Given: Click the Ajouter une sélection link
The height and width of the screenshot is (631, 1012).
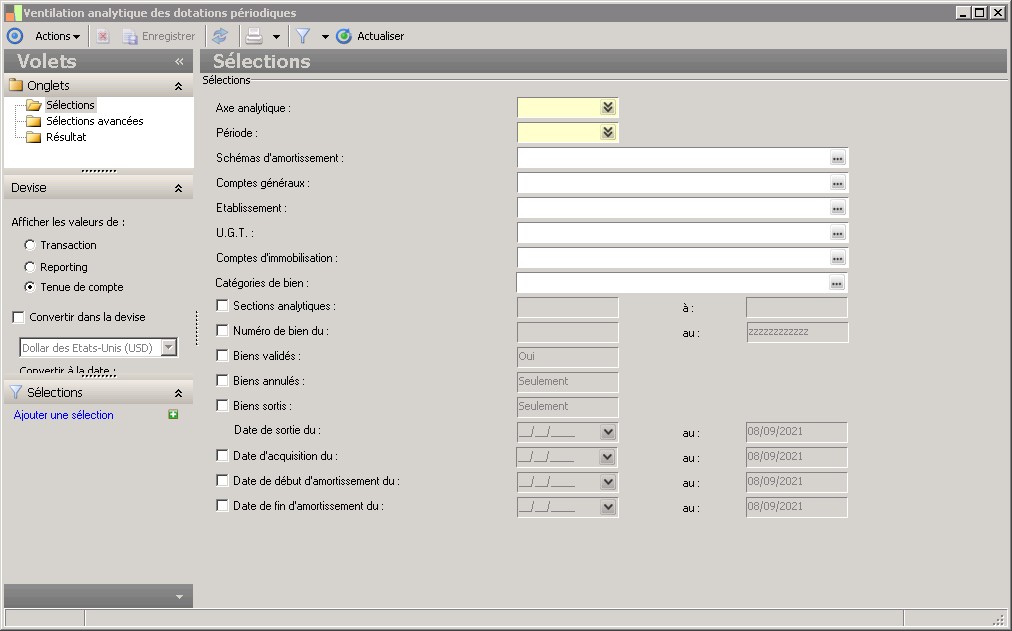Looking at the screenshot, I should pos(64,415).
